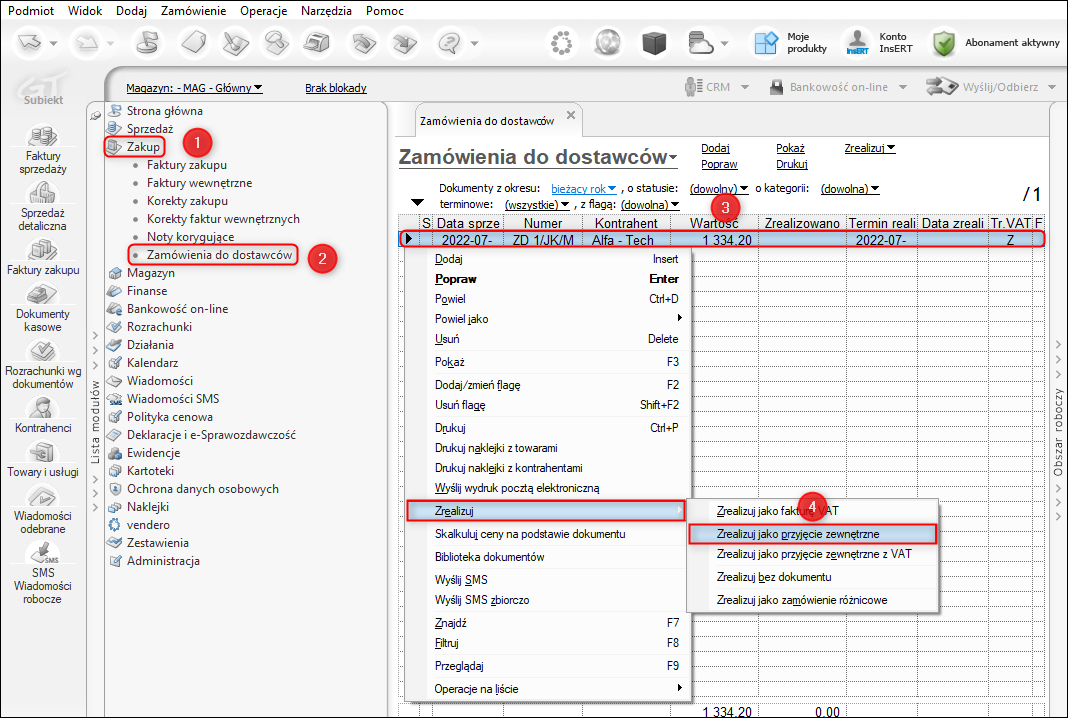Click Kontrahent column header
Viewport: 1068px width, 718px height.
626,223
